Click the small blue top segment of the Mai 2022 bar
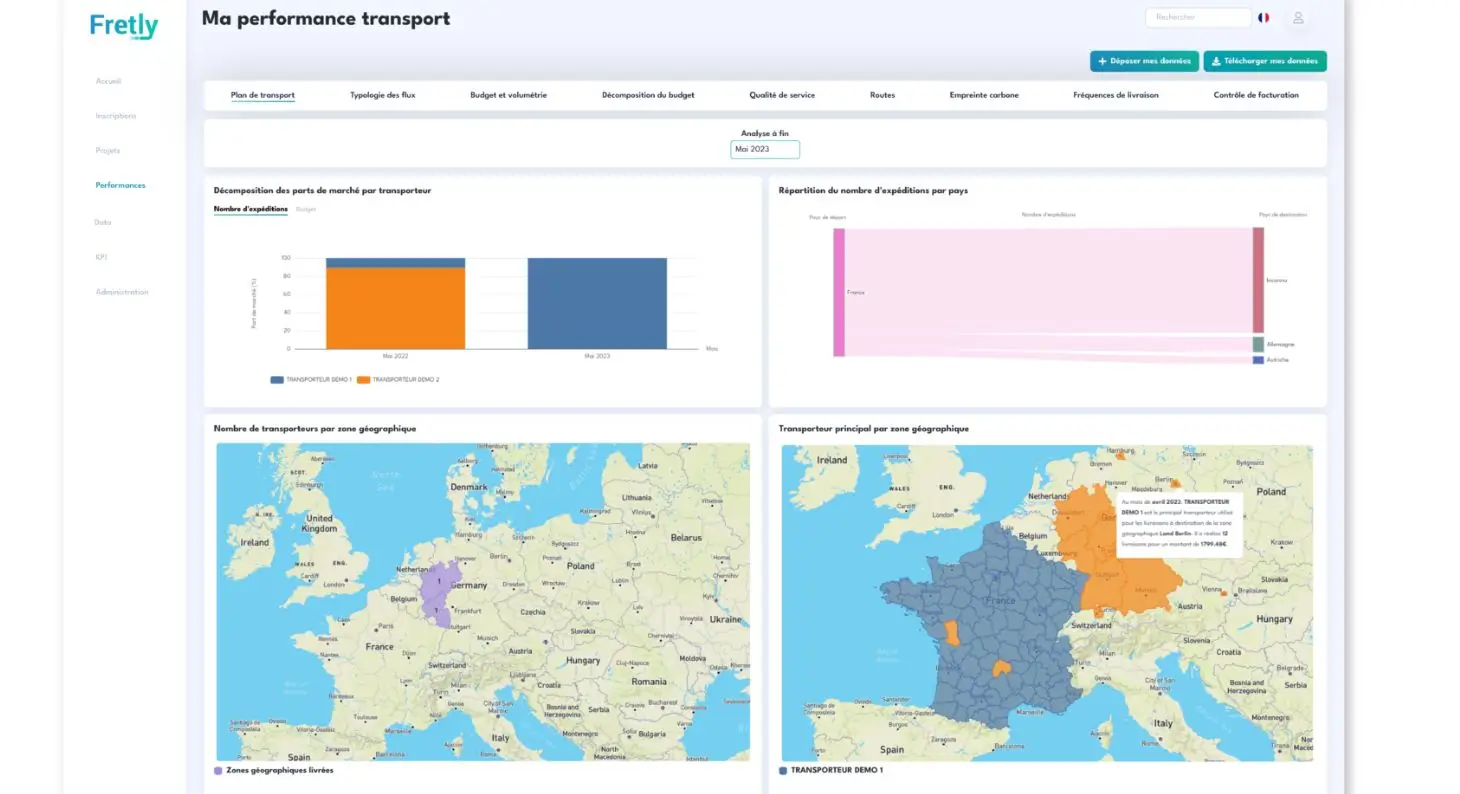This screenshot has height=794, width=1460. pyautogui.click(x=395, y=263)
